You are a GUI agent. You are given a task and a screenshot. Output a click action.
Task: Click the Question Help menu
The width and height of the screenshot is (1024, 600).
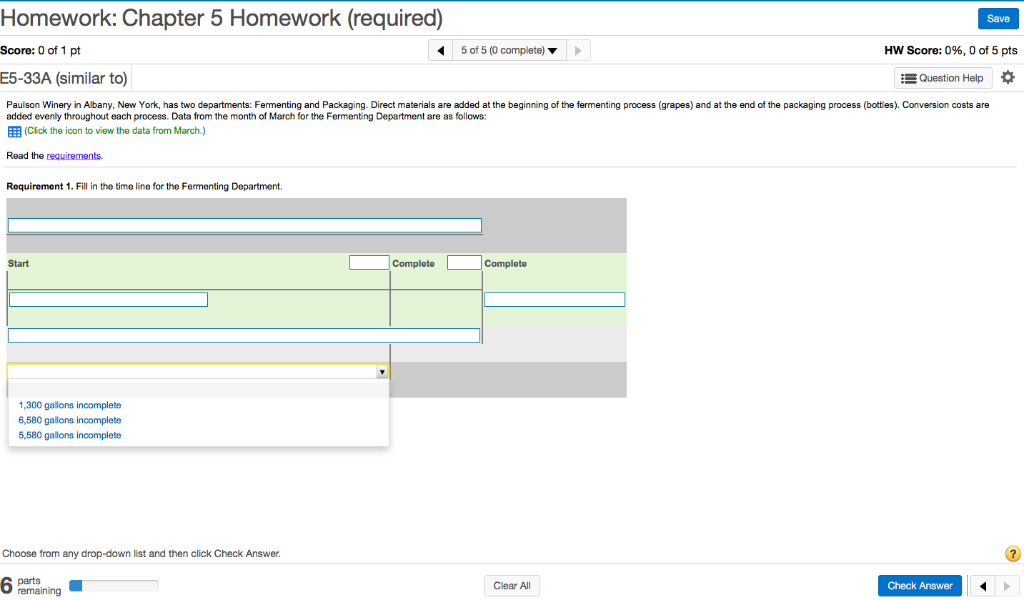click(942, 77)
